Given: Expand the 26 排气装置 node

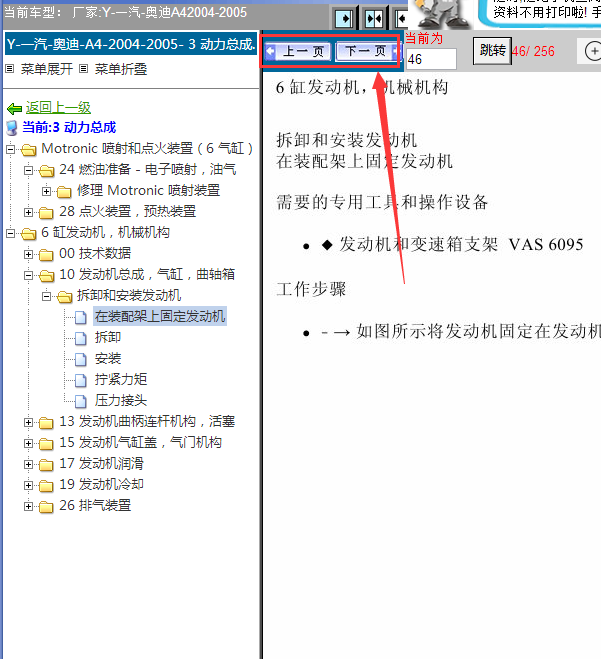Looking at the screenshot, I should tap(28, 506).
